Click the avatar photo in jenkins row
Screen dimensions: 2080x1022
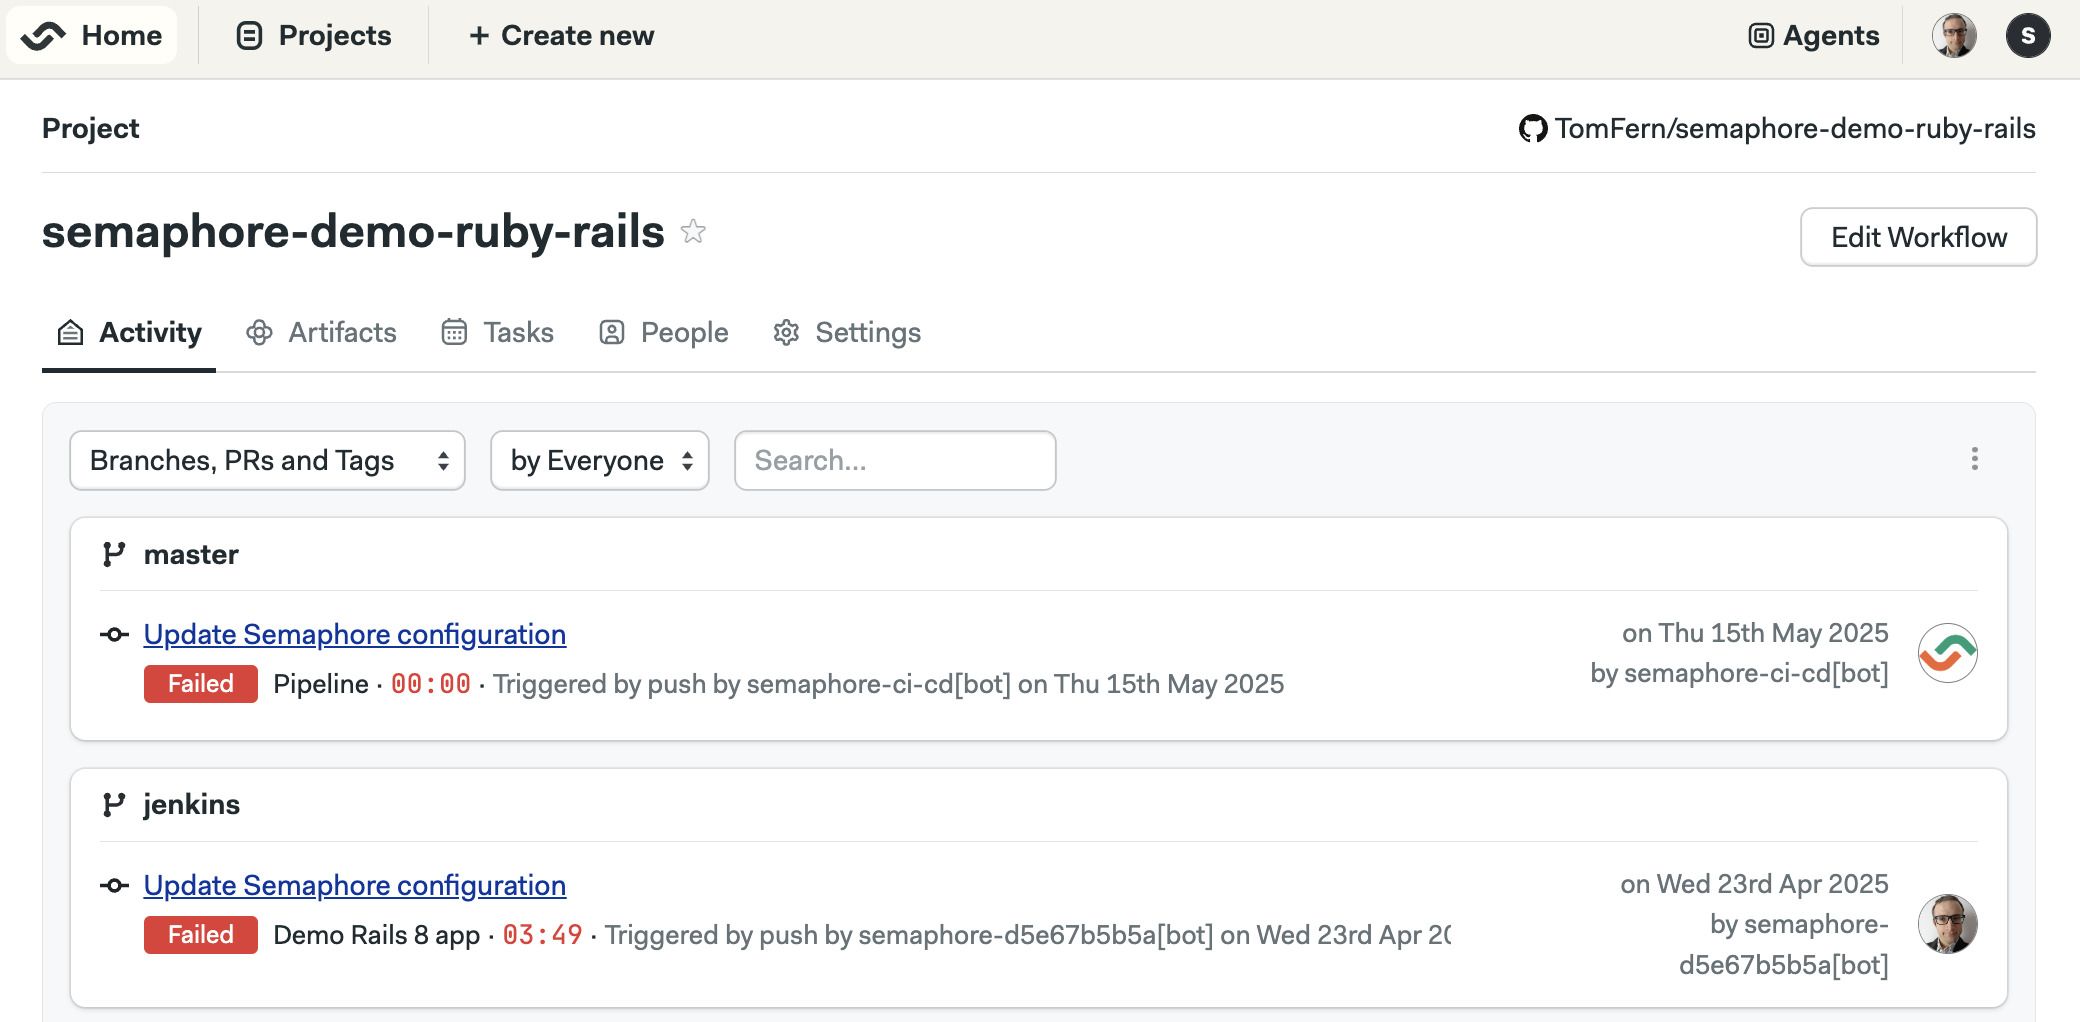[x=1948, y=924]
